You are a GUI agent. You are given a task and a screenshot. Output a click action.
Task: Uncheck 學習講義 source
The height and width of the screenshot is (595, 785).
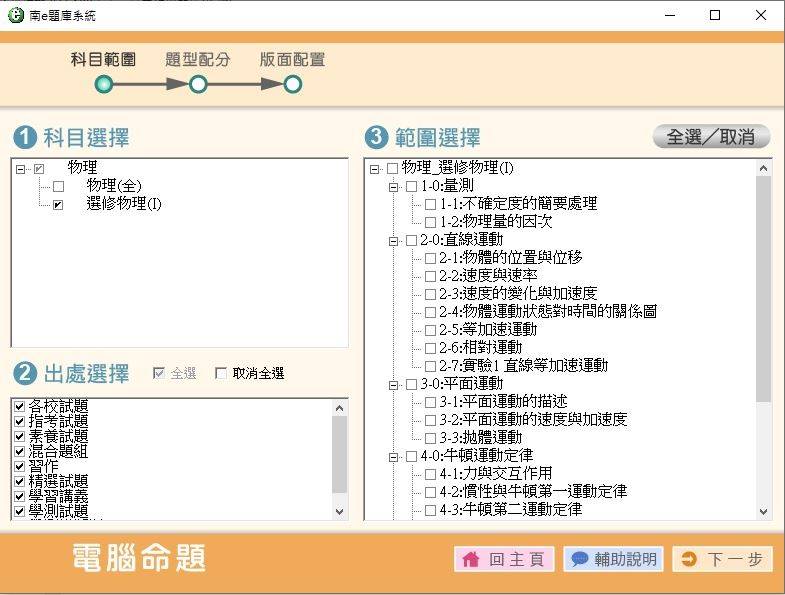[x=20, y=496]
